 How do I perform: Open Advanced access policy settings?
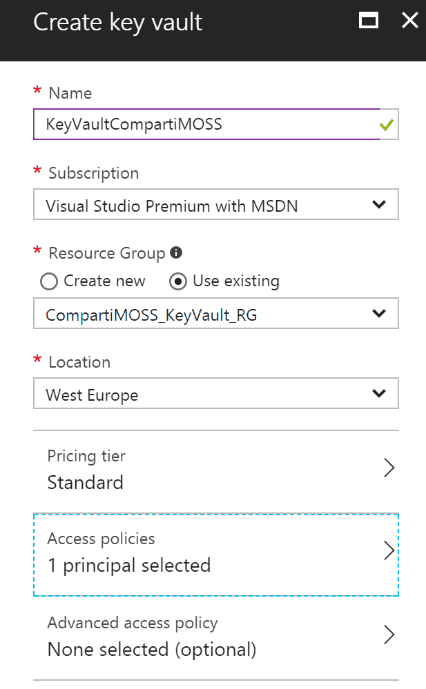coord(216,637)
